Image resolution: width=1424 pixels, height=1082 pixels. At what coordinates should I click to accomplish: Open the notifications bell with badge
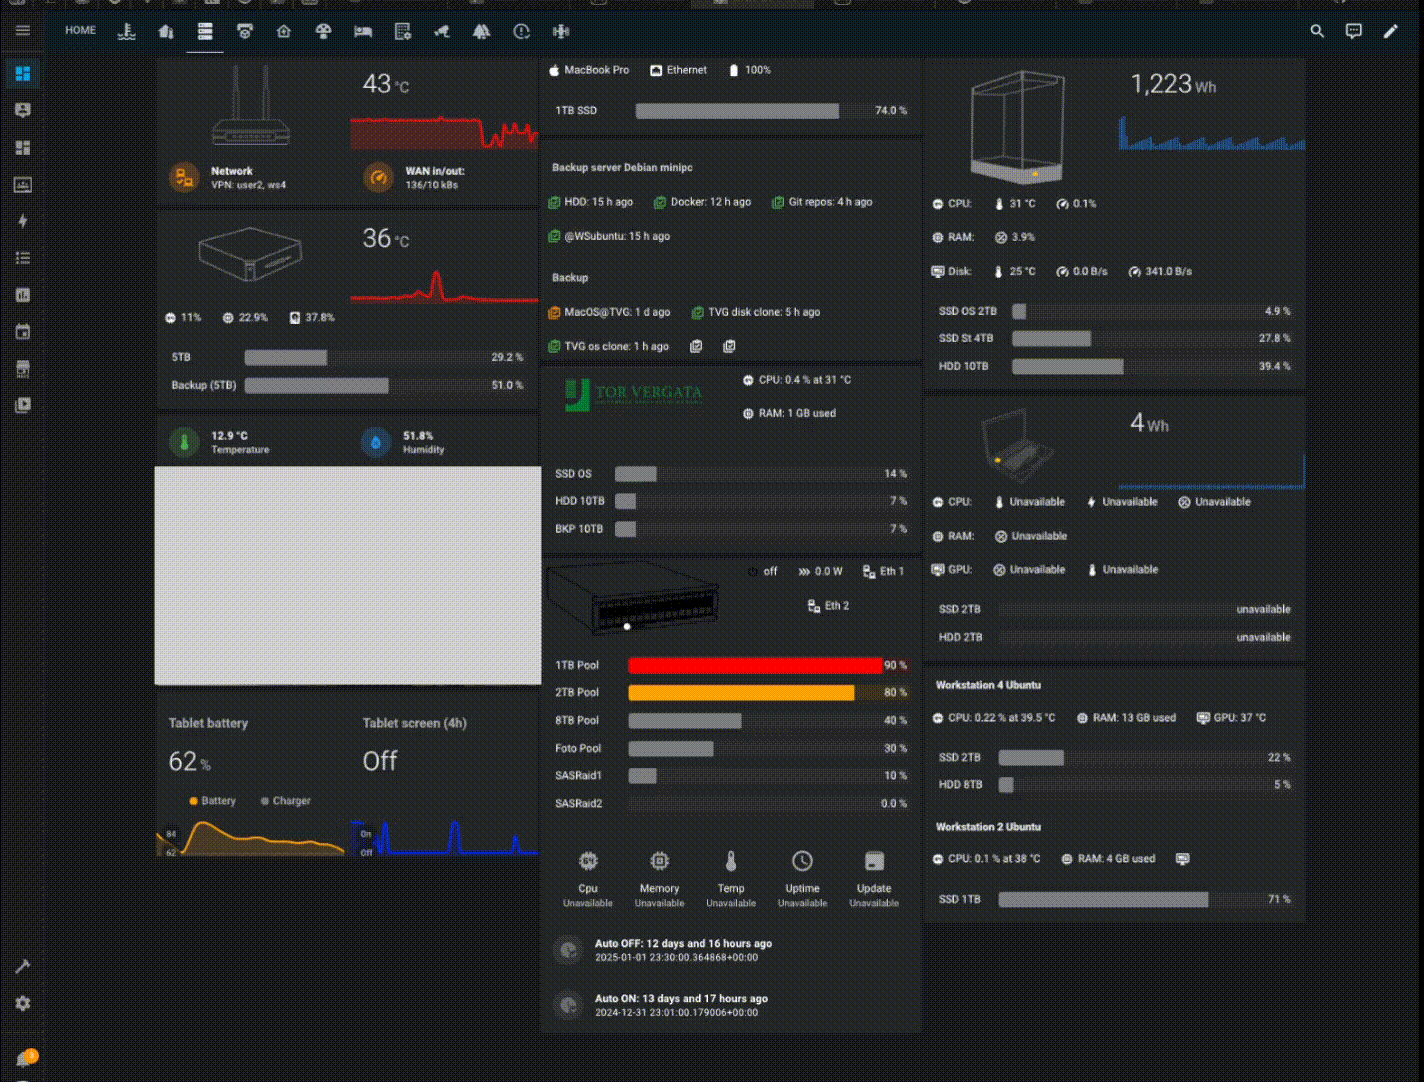tap(25, 1058)
